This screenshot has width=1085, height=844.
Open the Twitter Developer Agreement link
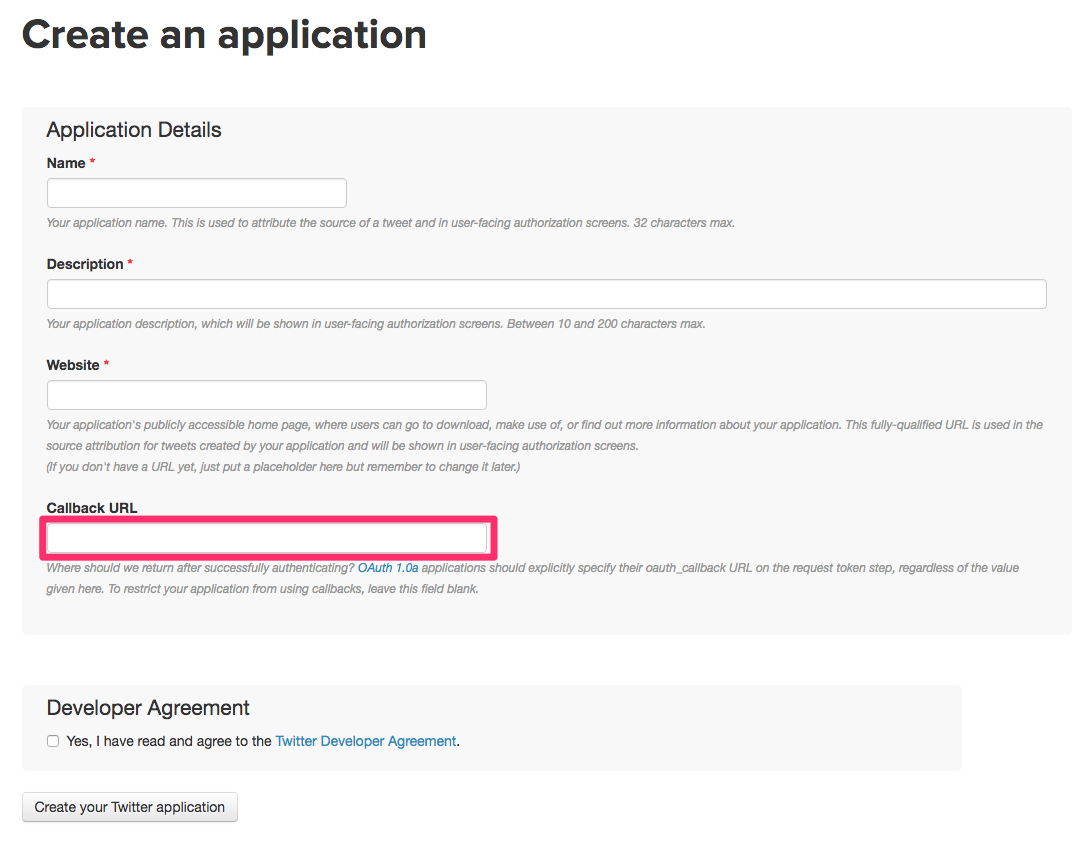(x=365, y=741)
